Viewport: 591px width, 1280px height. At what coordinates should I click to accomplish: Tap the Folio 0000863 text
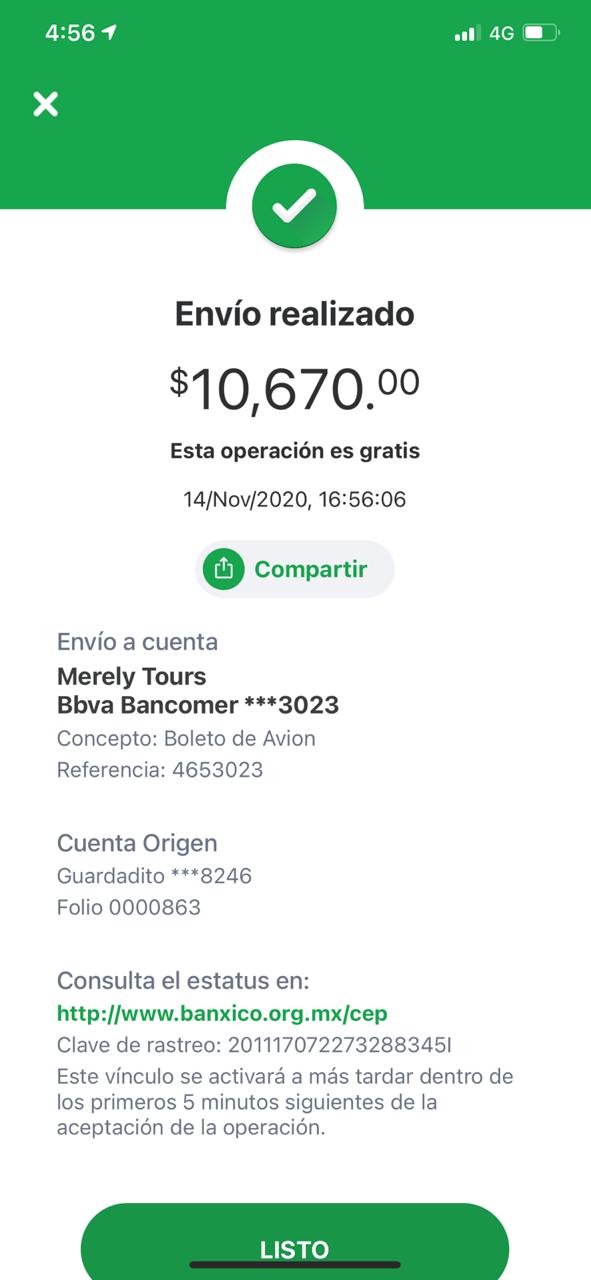pos(129,907)
